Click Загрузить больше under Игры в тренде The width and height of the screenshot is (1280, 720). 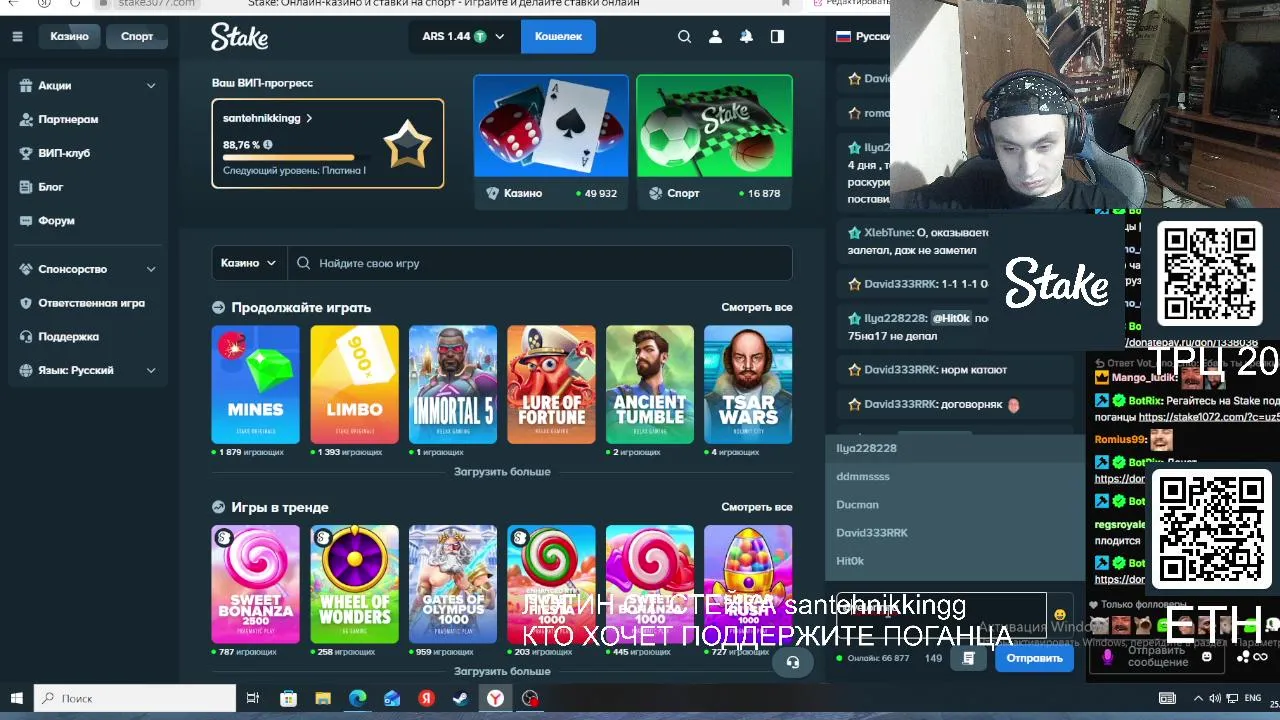tap(502, 671)
